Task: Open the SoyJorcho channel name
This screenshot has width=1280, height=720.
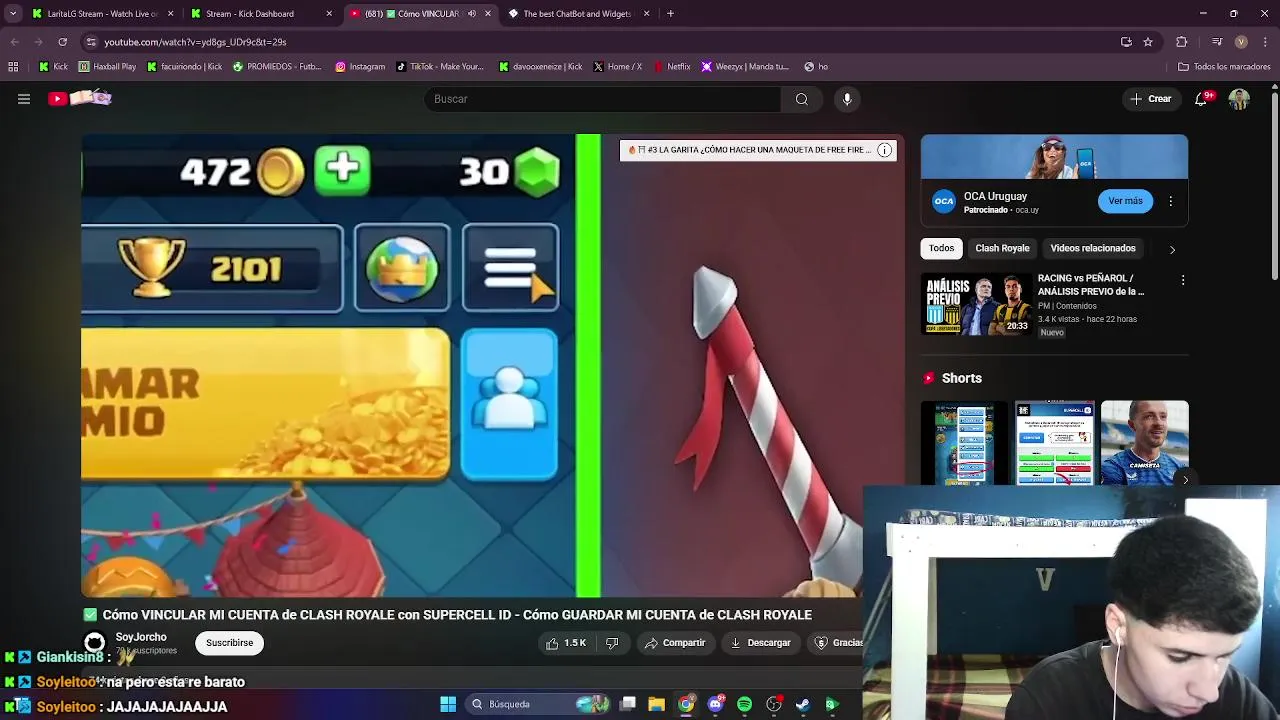Action: (141, 637)
